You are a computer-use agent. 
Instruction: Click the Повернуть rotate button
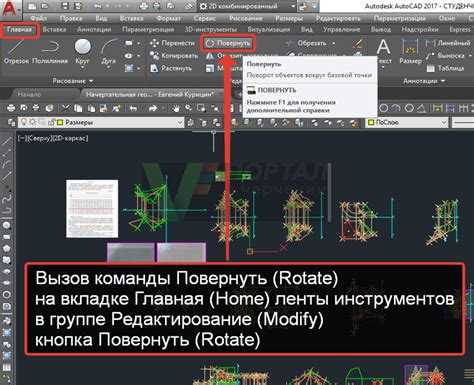228,43
